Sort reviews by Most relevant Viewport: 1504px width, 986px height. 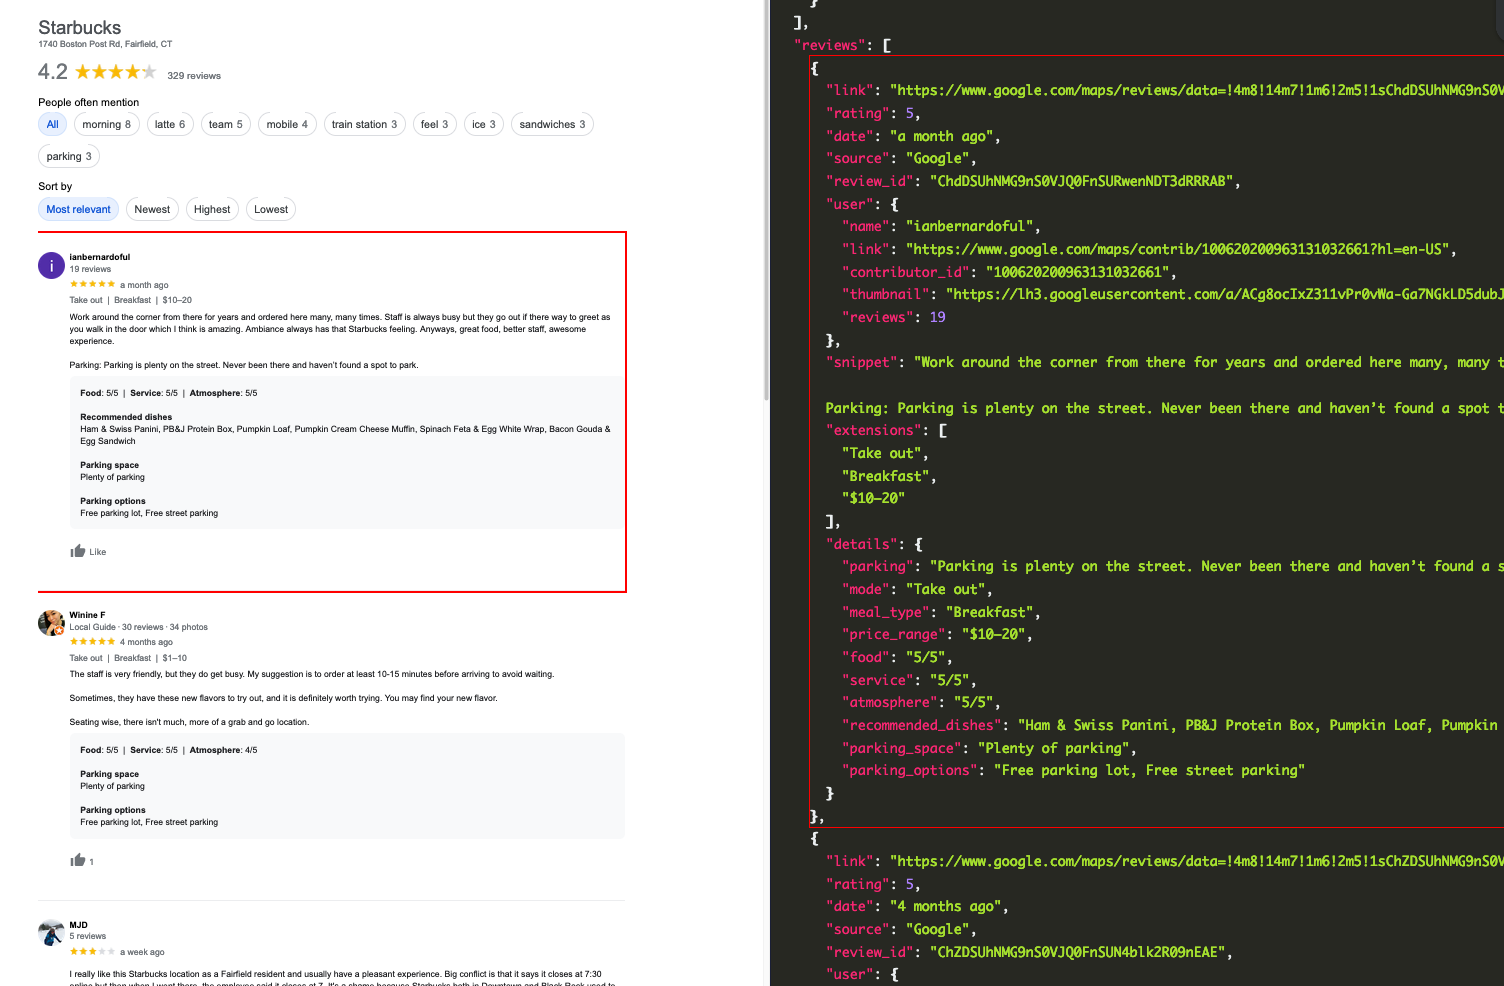(x=79, y=209)
